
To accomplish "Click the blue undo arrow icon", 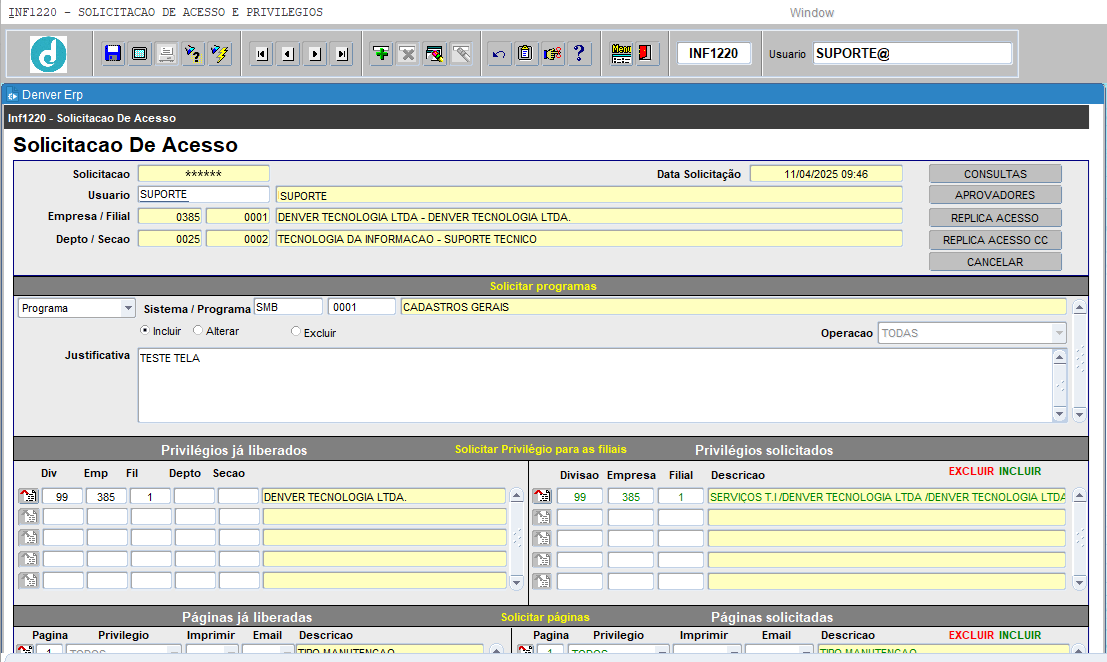I will [x=499, y=54].
